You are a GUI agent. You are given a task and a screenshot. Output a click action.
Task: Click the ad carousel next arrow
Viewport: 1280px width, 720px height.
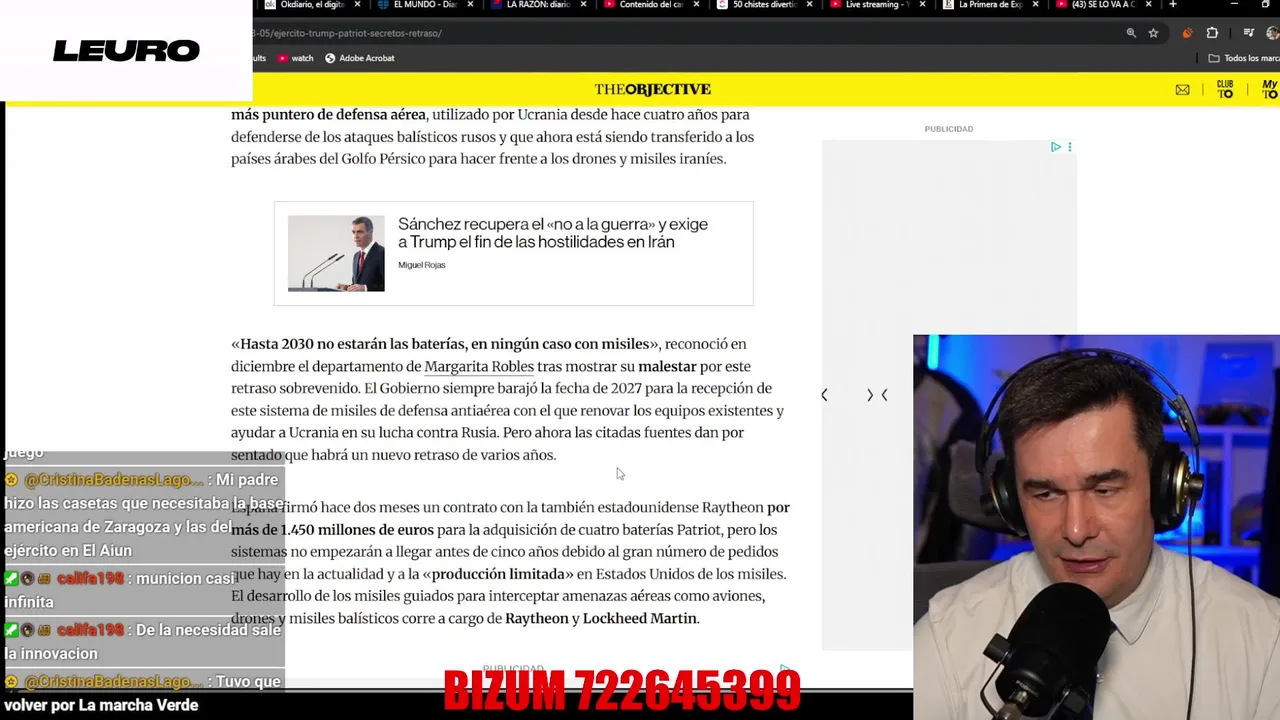(870, 395)
